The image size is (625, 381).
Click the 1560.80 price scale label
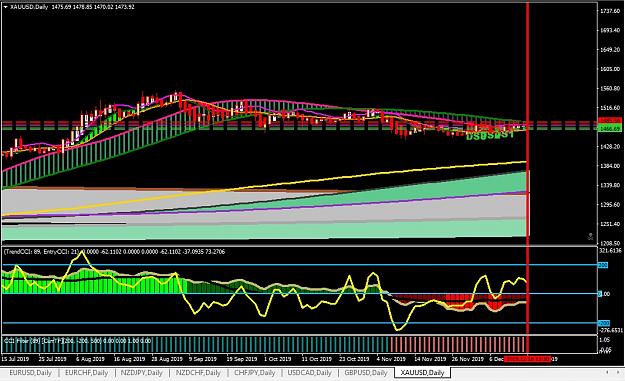[610, 88]
